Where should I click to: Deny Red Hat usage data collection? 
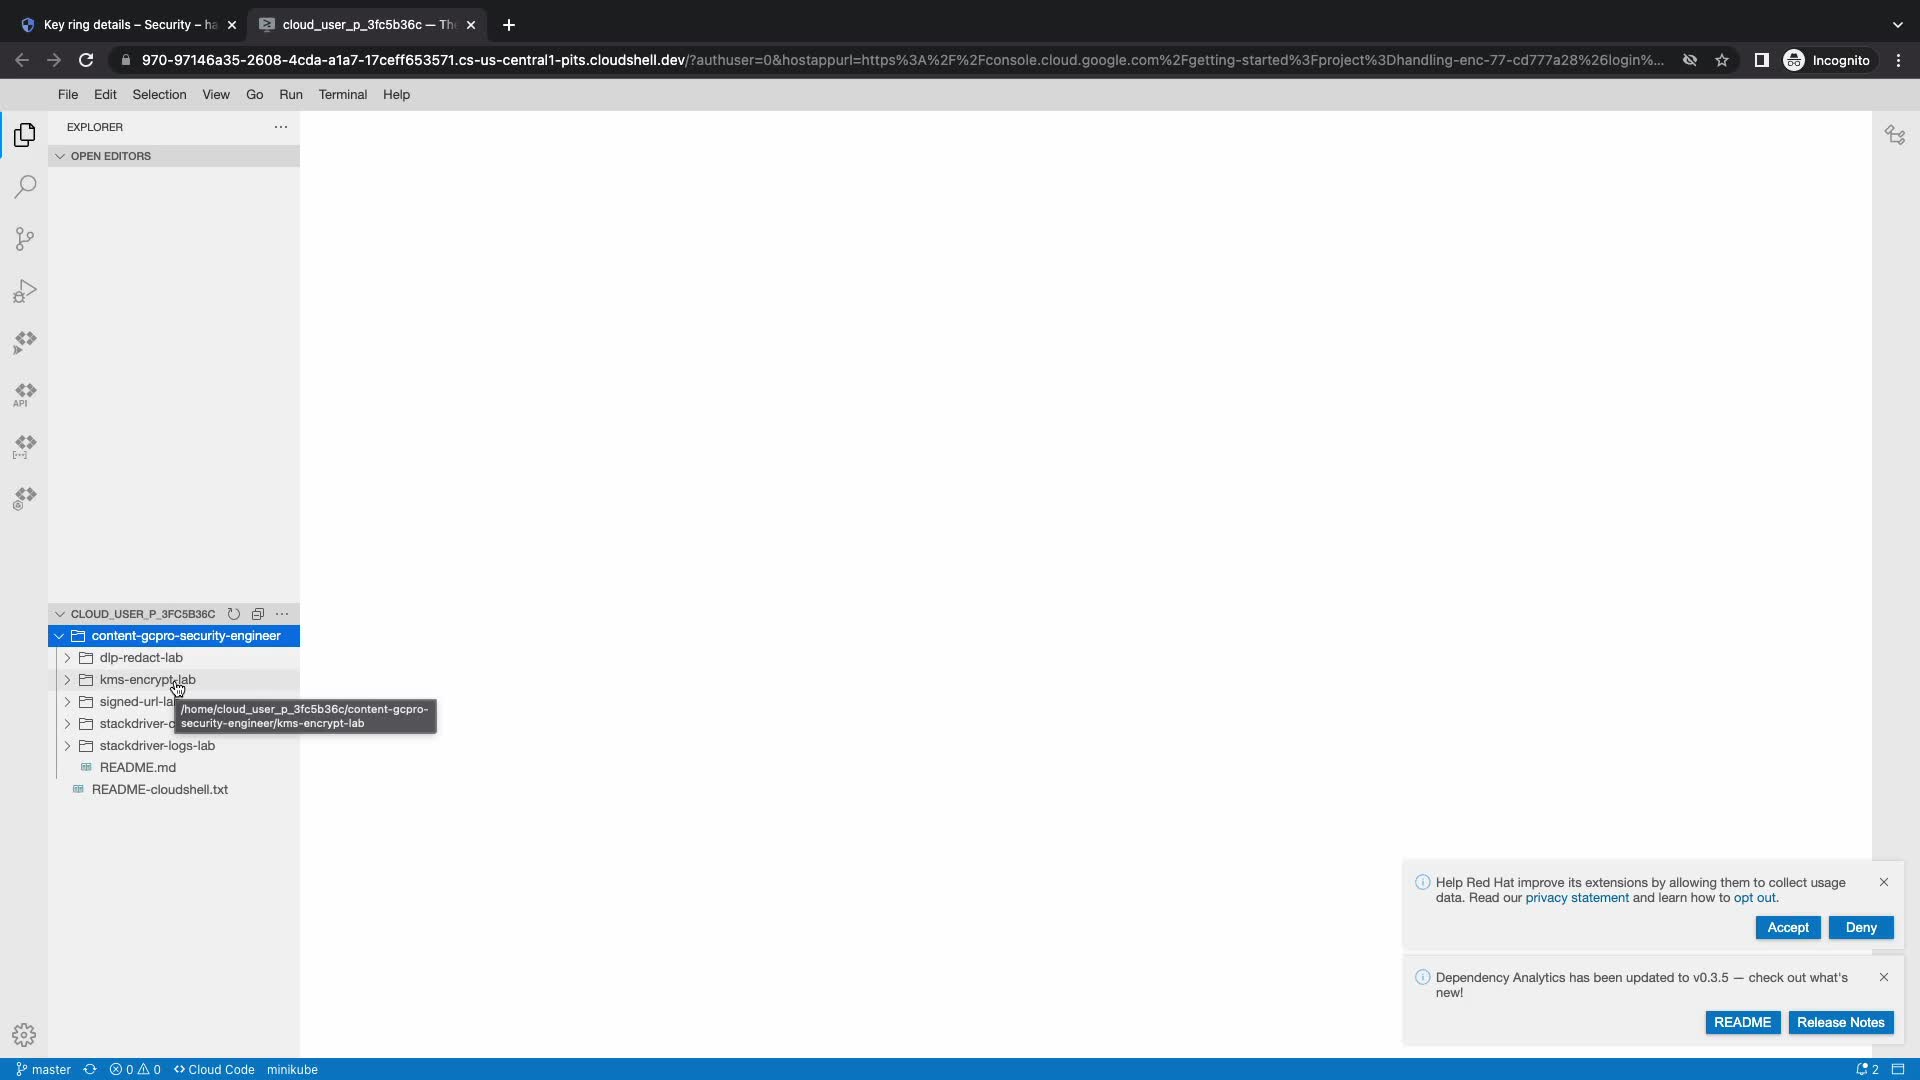tap(1860, 927)
